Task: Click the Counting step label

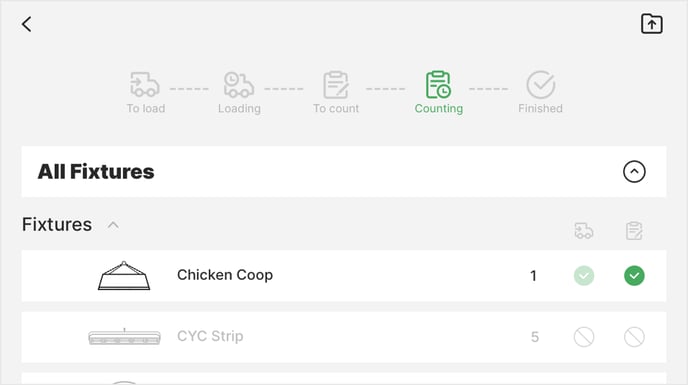Action: point(439,108)
